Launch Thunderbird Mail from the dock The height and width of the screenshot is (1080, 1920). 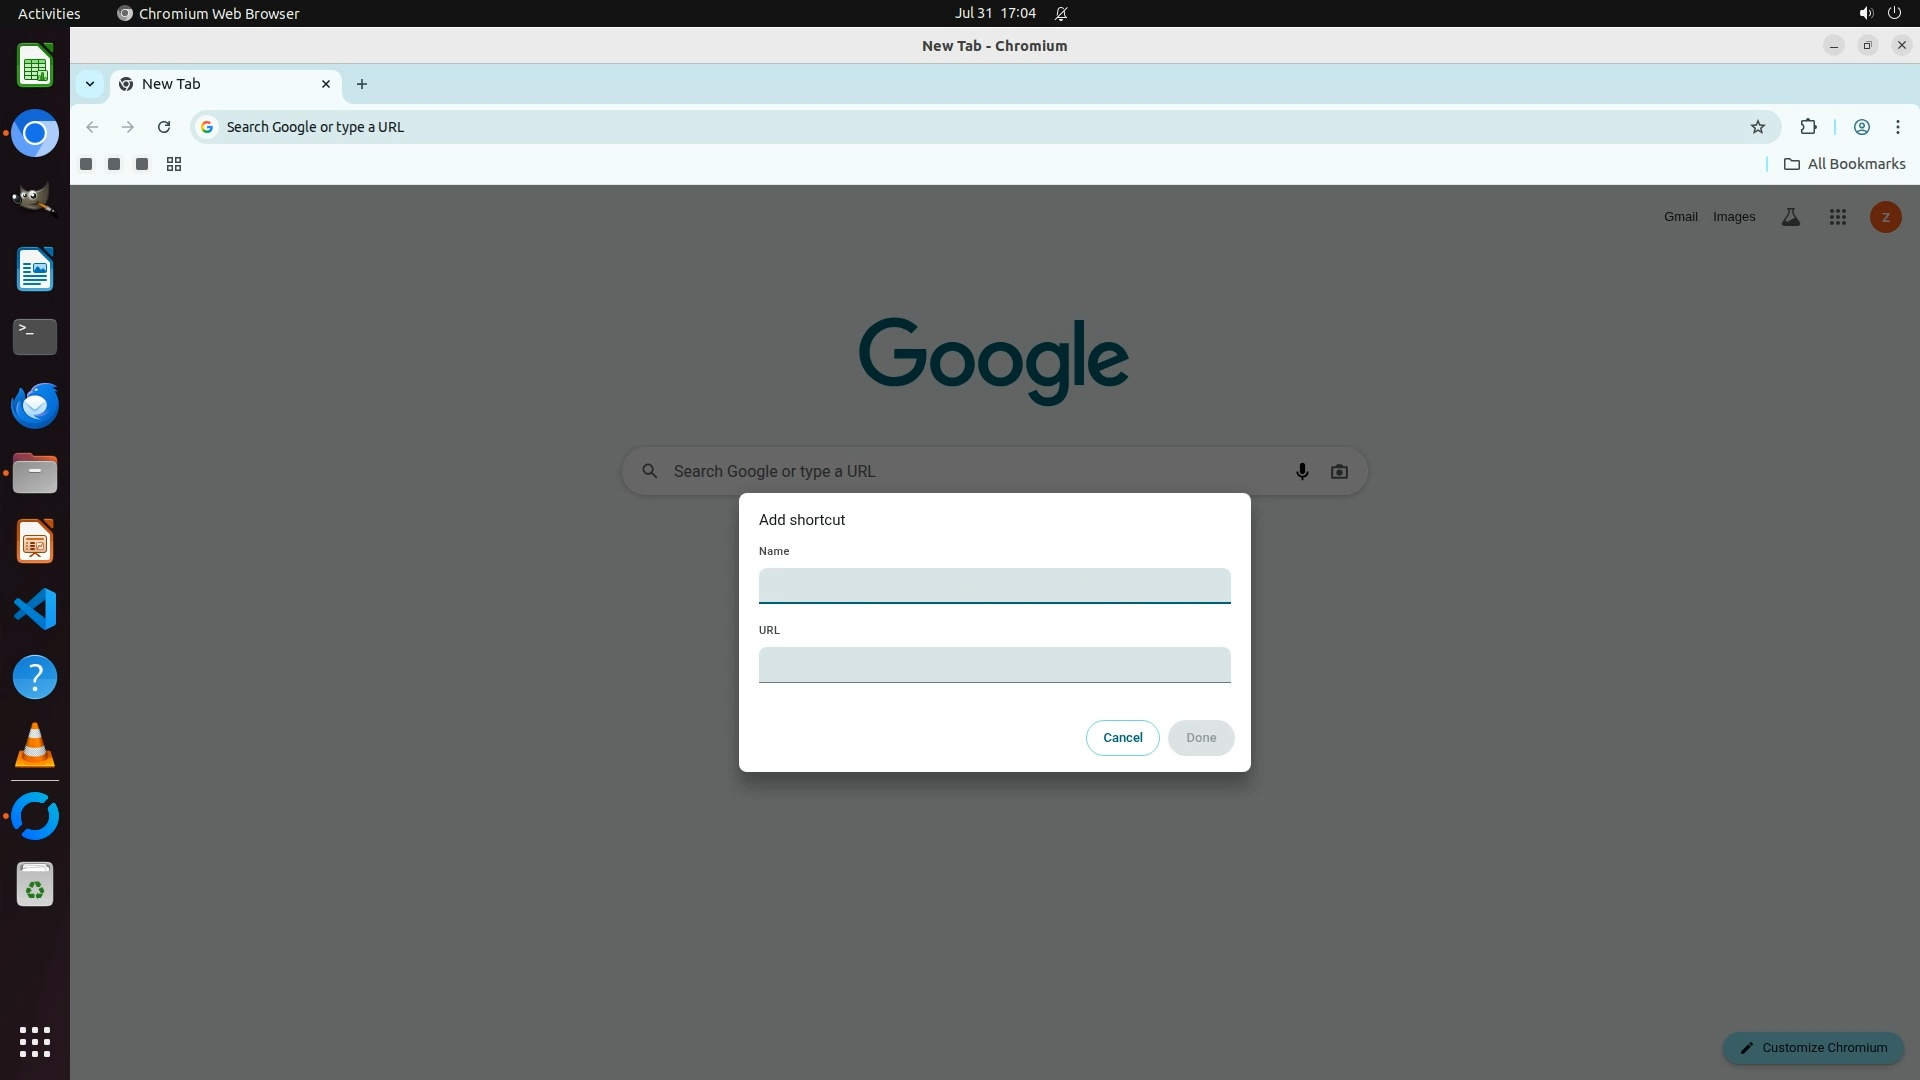[x=35, y=405]
